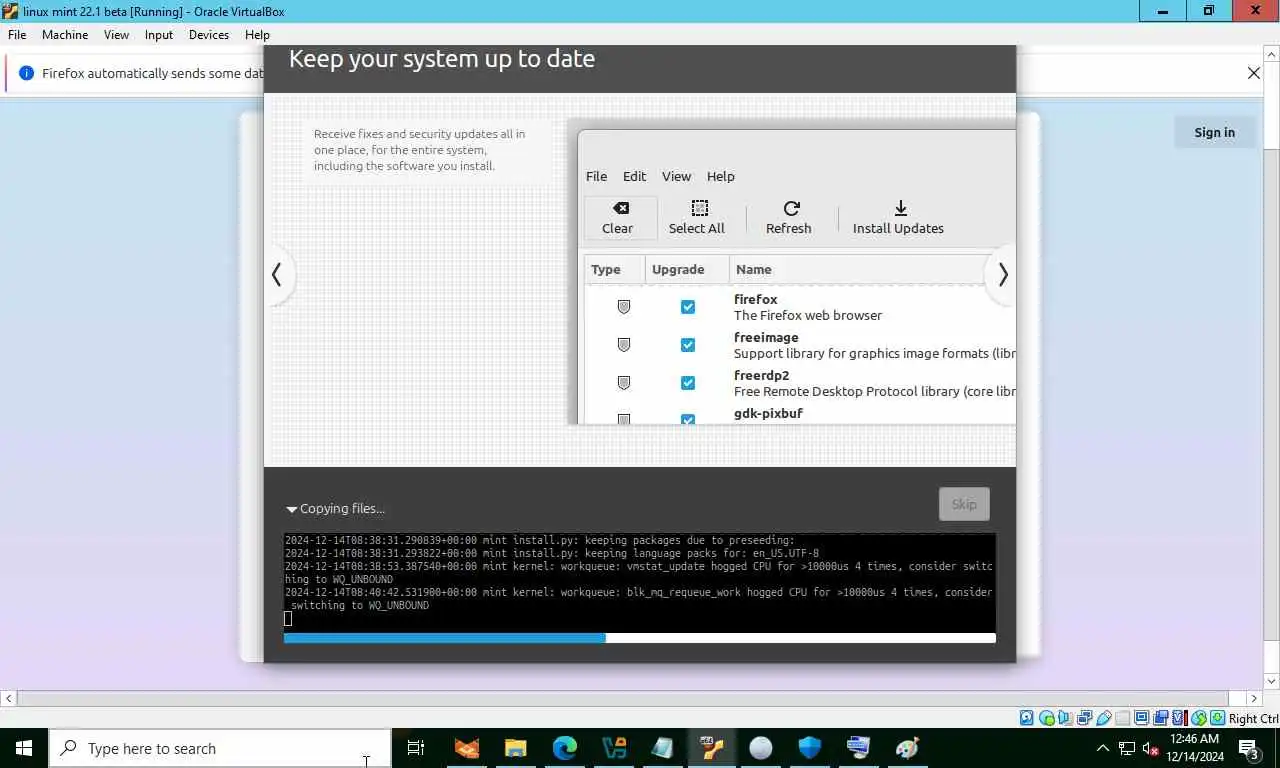Click the shield type icon for freeimage
This screenshot has width=1280, height=768.
[624, 345]
